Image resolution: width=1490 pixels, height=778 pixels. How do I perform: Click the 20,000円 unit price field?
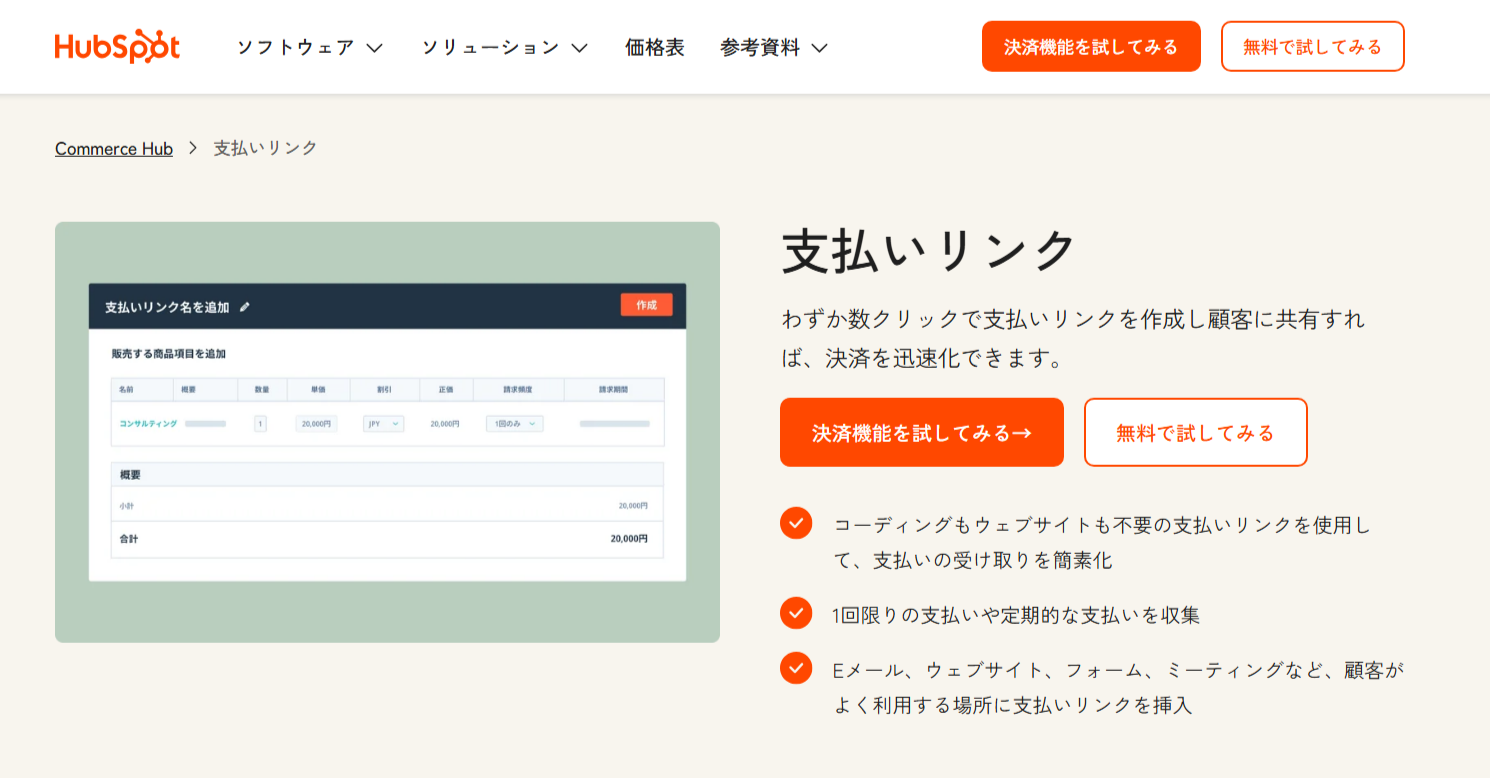pos(315,423)
